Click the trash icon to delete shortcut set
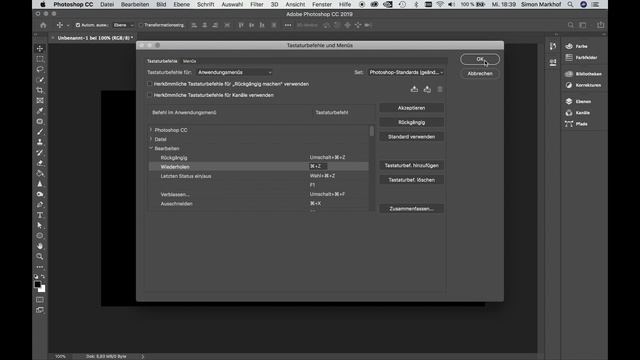Image resolution: width=640 pixels, height=360 pixels. point(440,89)
